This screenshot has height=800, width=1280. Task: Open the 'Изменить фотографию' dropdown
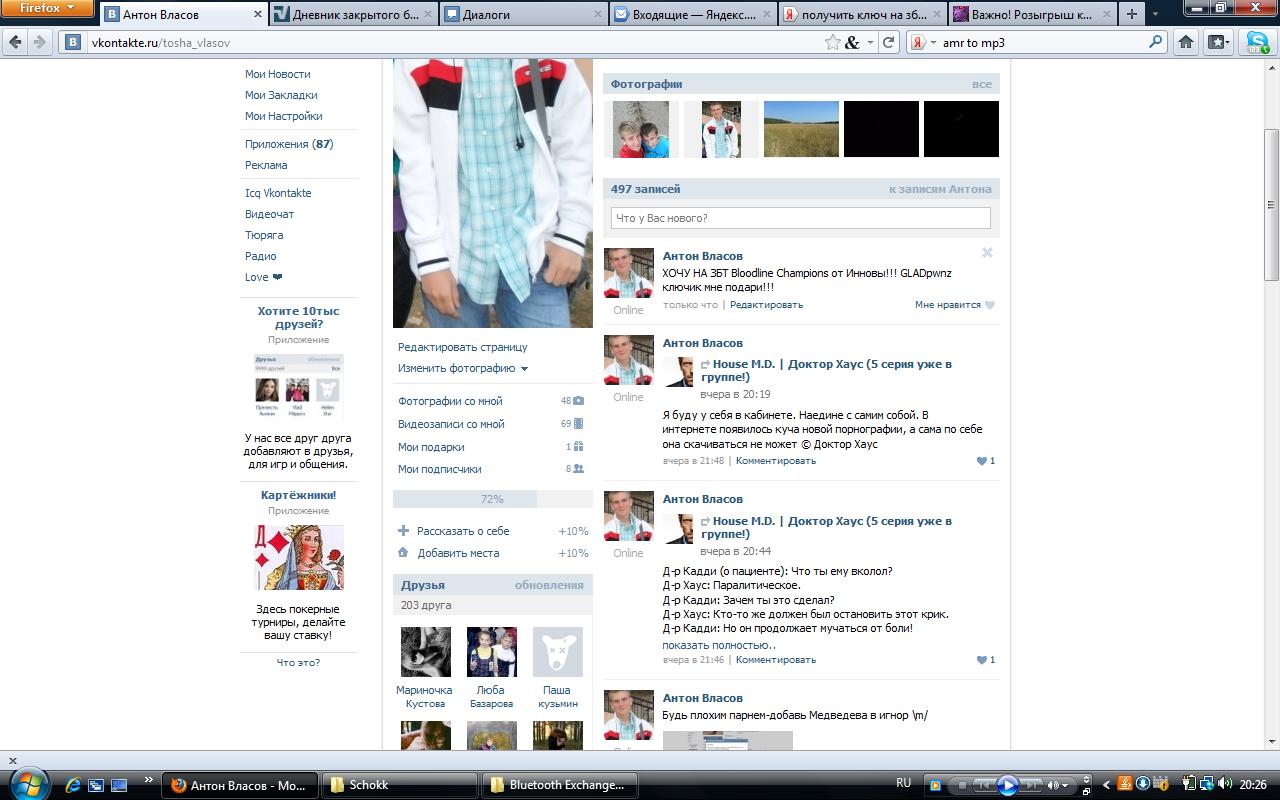463,368
